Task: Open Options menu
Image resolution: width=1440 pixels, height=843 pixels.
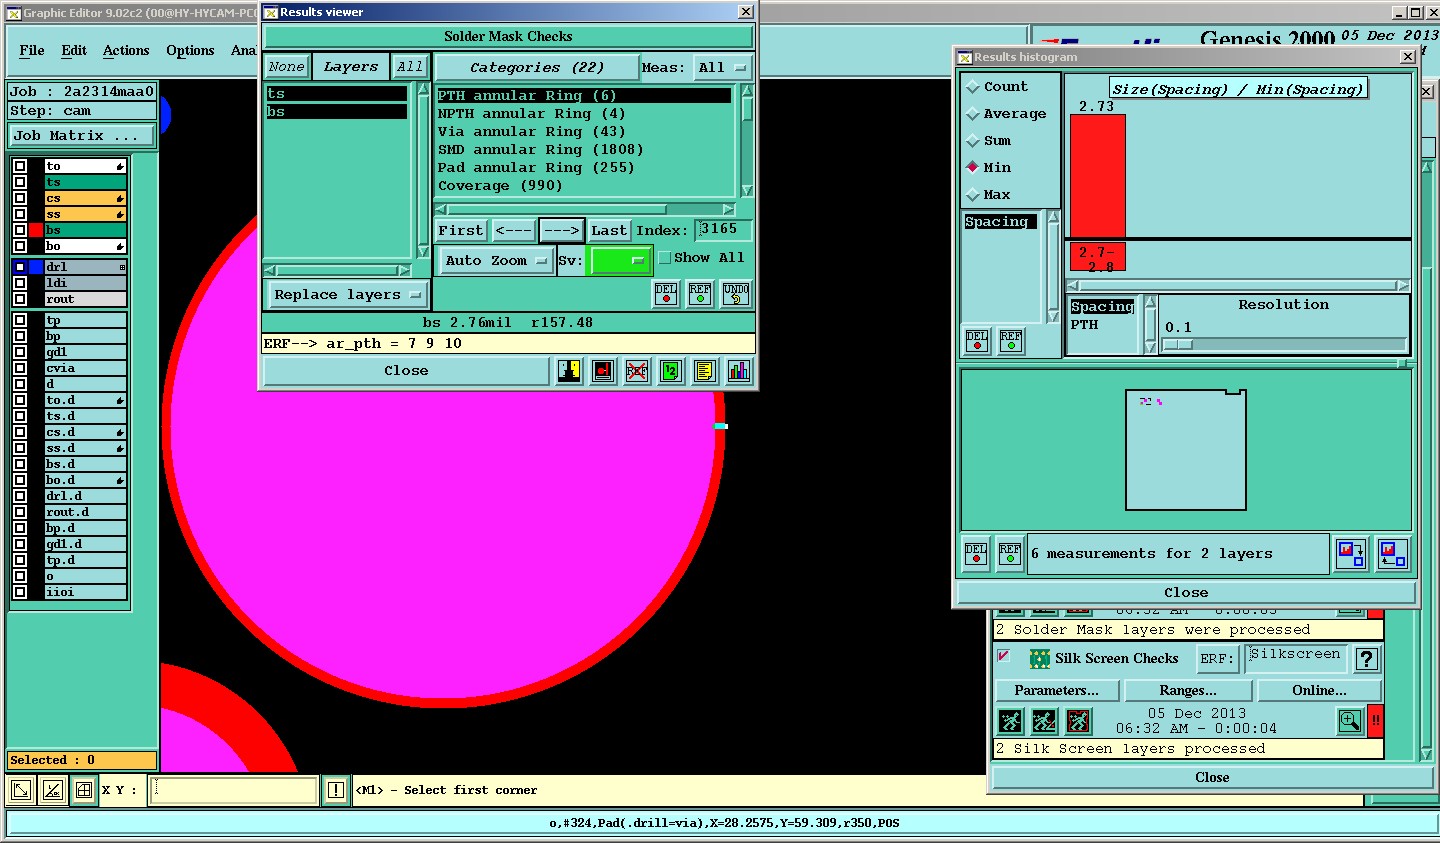Action: pos(190,50)
